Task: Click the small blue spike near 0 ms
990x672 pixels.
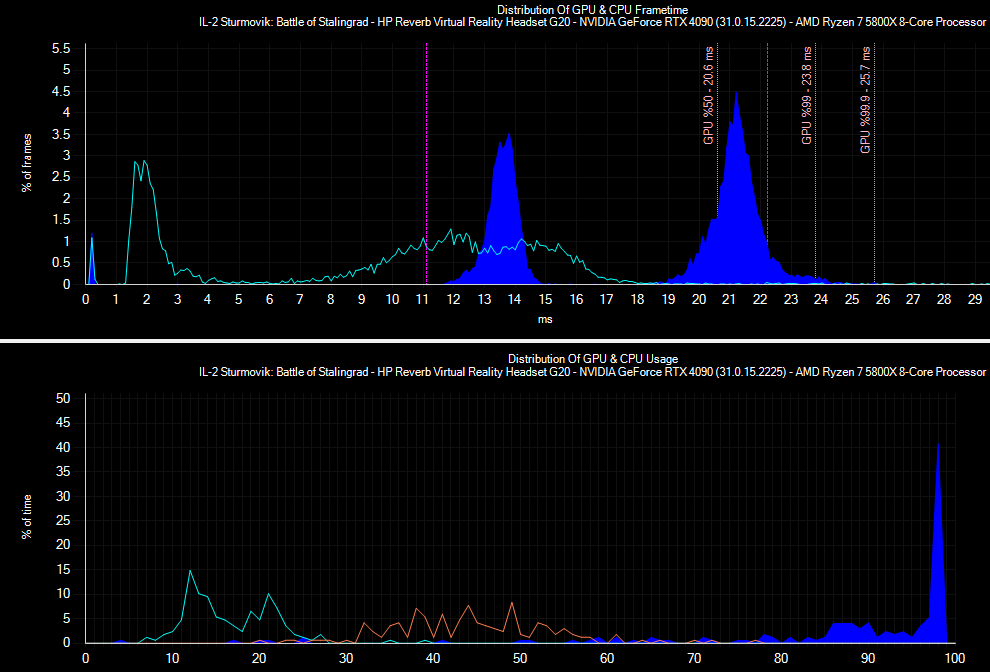Action: point(92,265)
